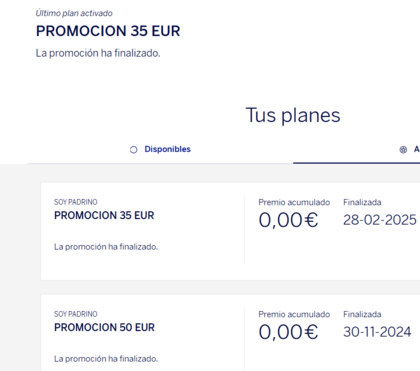The height and width of the screenshot is (371, 420).
Task: Open the PROMOCION 50 EUR card title
Action: 104,327
